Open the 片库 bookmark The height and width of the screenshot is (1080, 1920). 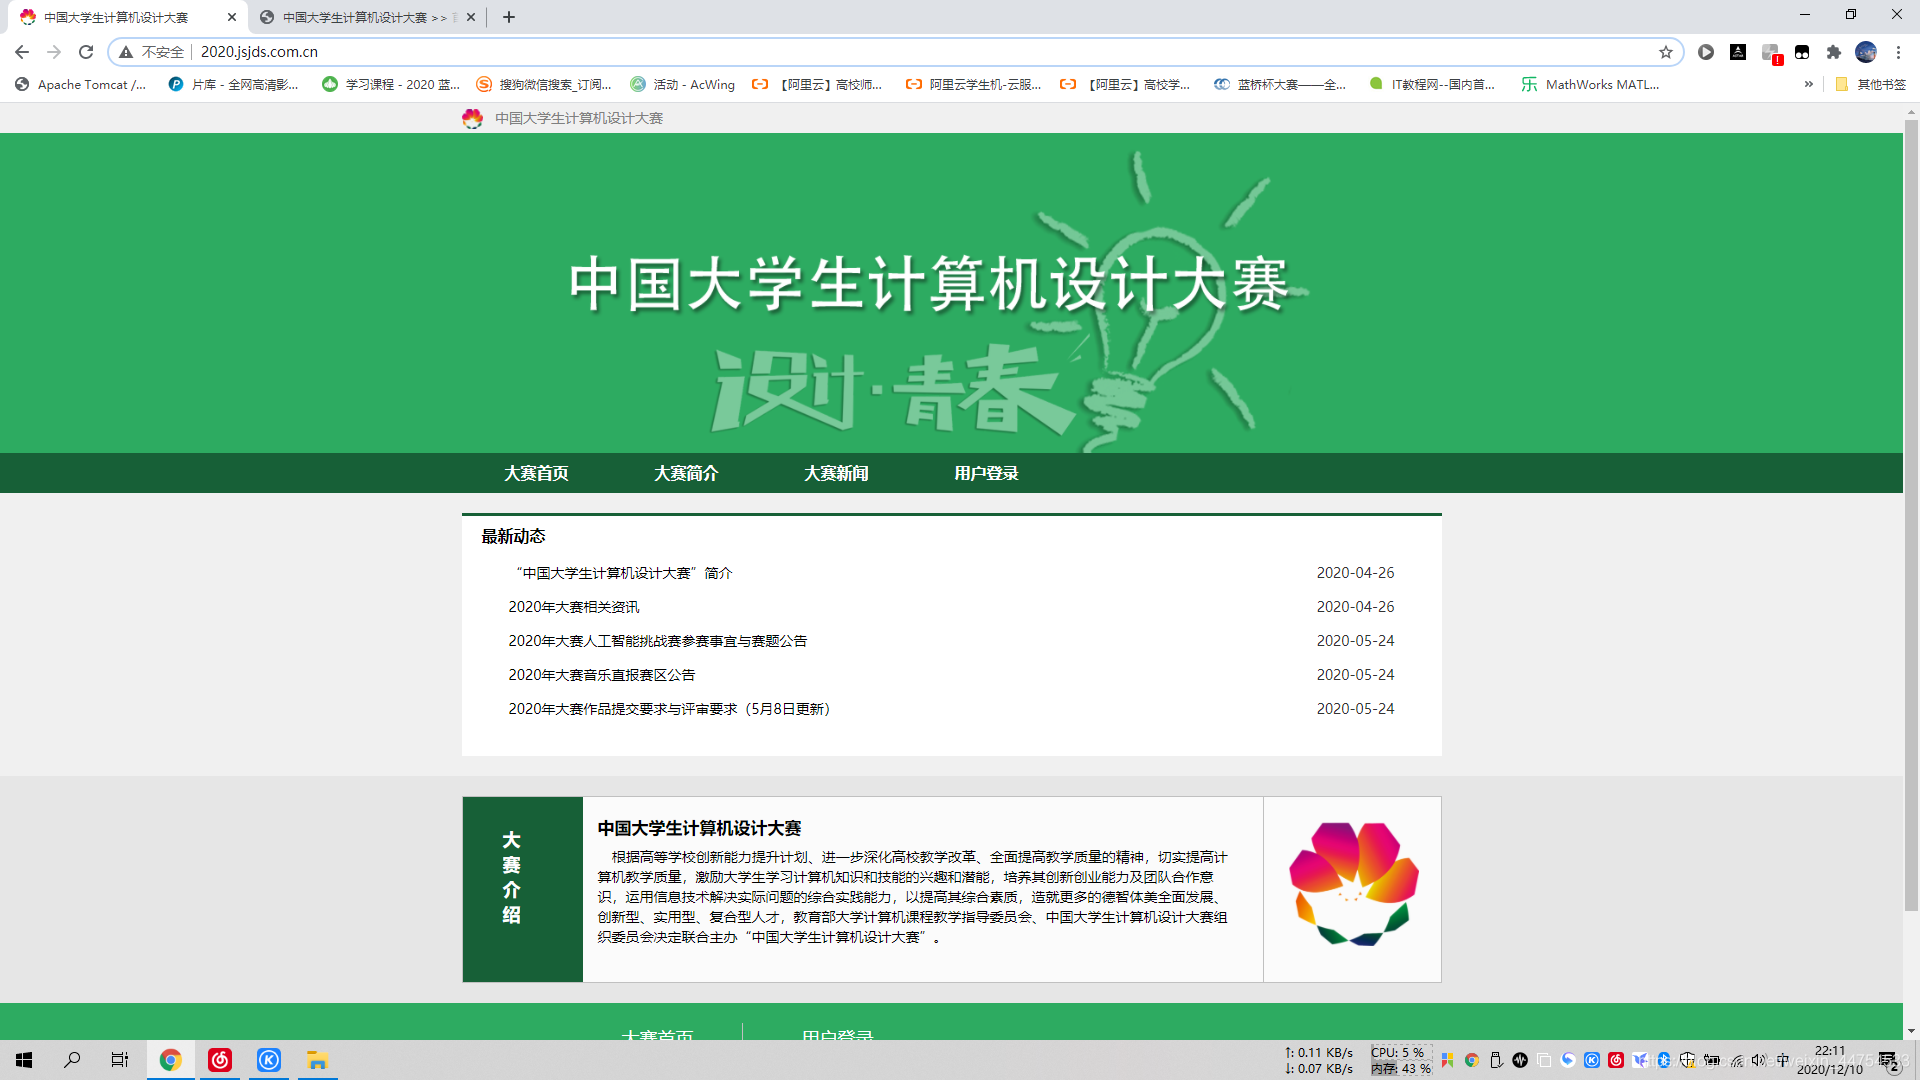coord(234,85)
